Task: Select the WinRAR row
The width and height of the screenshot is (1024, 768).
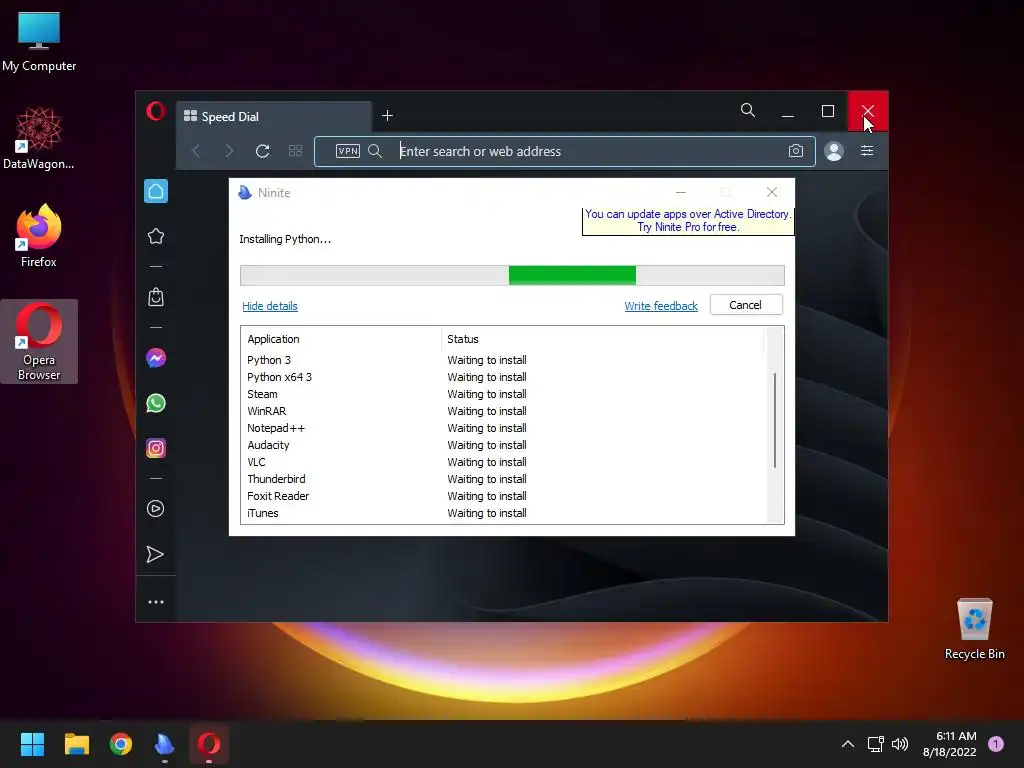Action: [503, 411]
